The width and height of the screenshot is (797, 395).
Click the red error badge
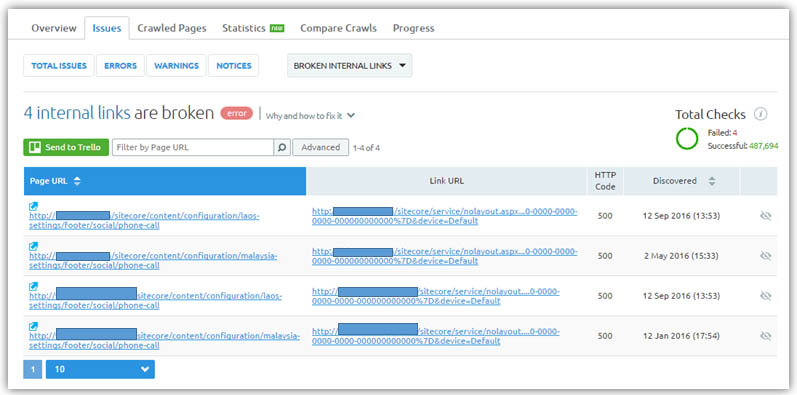click(x=236, y=113)
